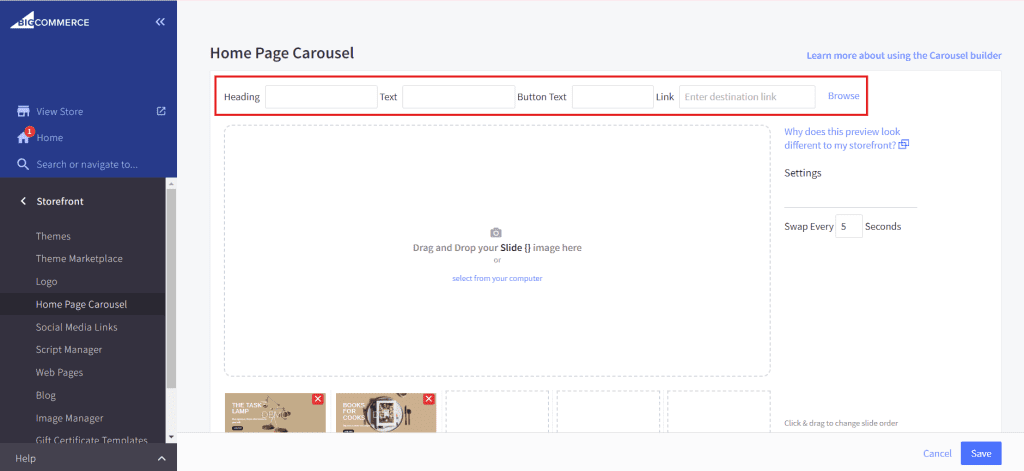Go to Home in the sidebar

coord(50,138)
